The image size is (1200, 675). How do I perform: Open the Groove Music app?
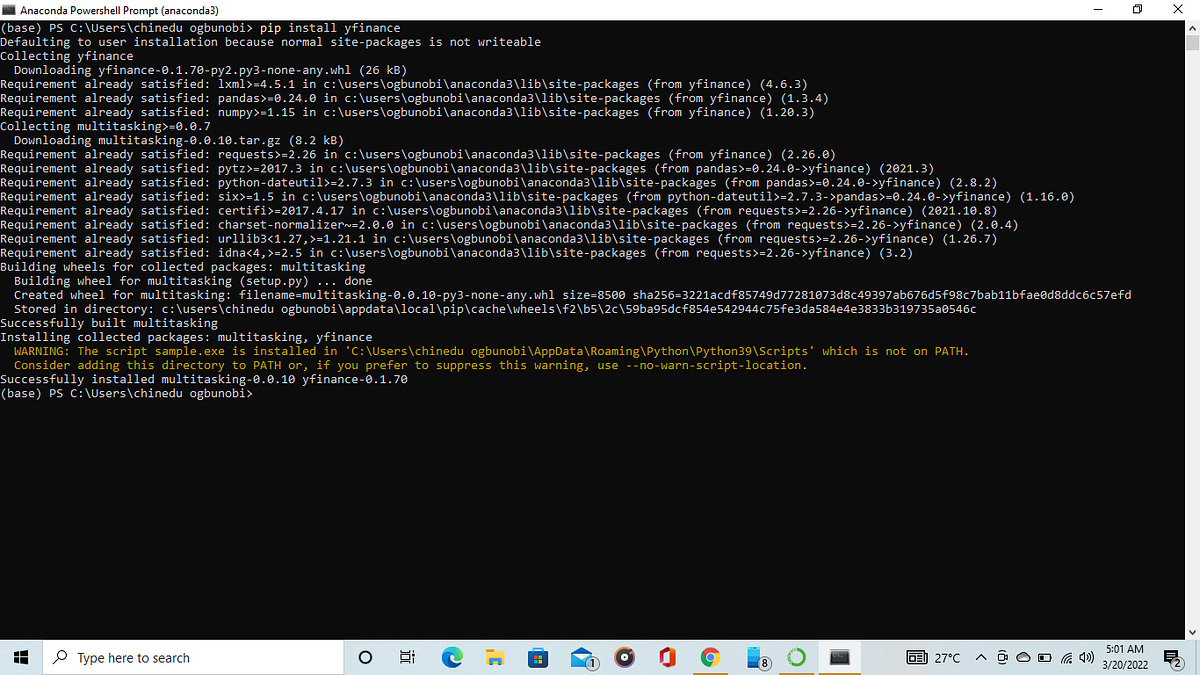coord(624,657)
